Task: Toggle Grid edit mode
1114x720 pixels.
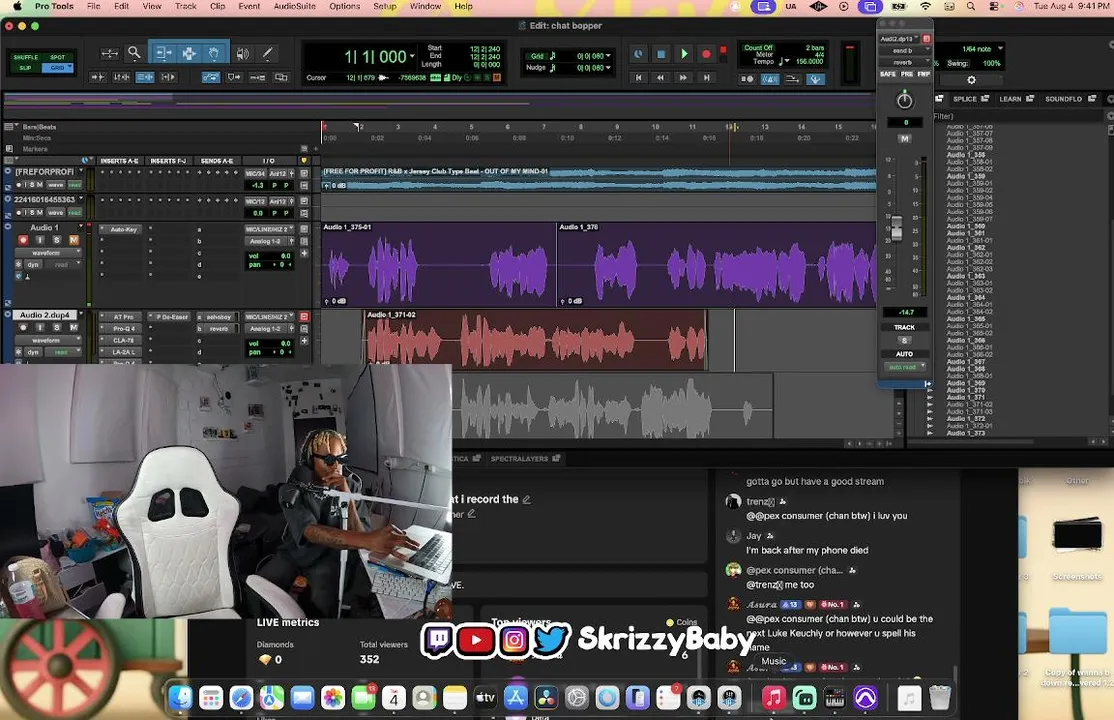Action: (x=58, y=68)
